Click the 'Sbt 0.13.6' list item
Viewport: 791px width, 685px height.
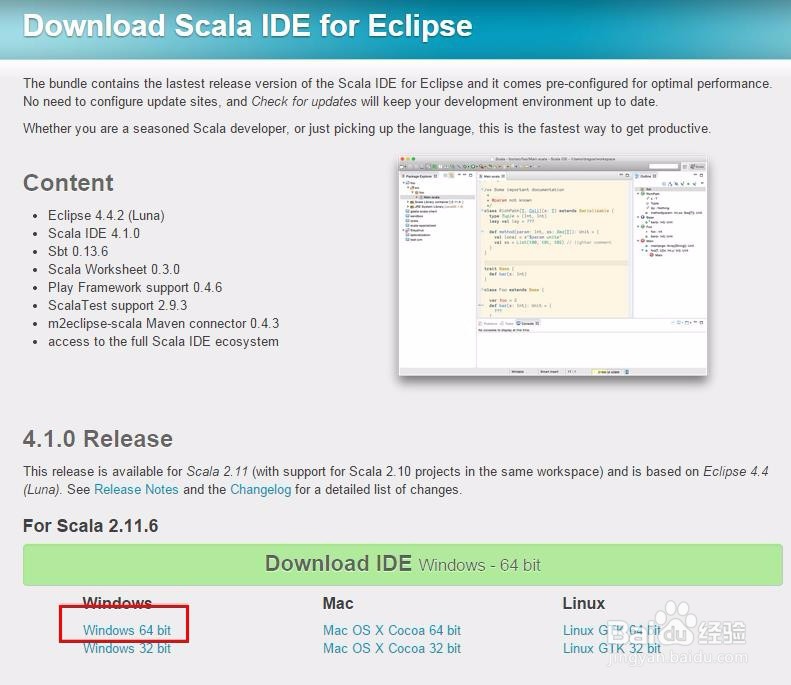click(x=78, y=251)
